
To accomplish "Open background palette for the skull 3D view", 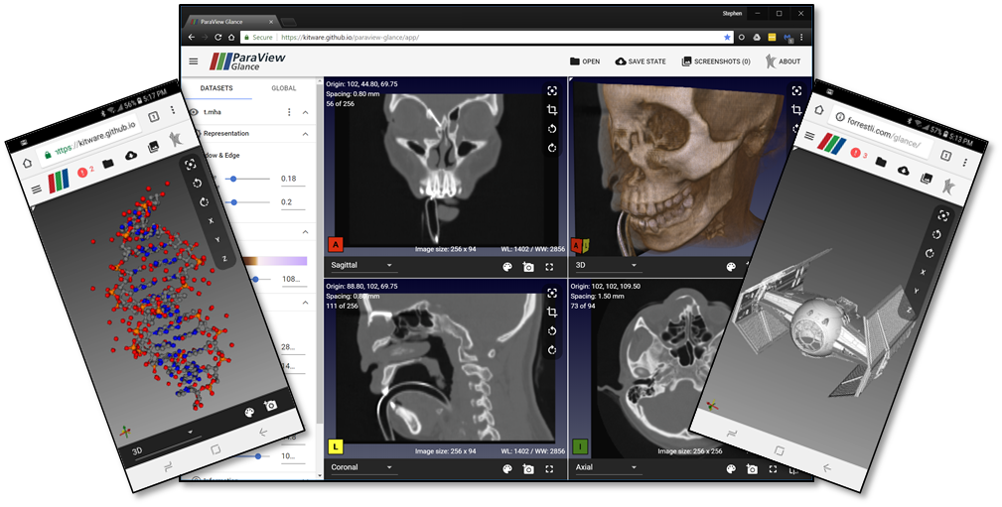I will click(x=731, y=267).
